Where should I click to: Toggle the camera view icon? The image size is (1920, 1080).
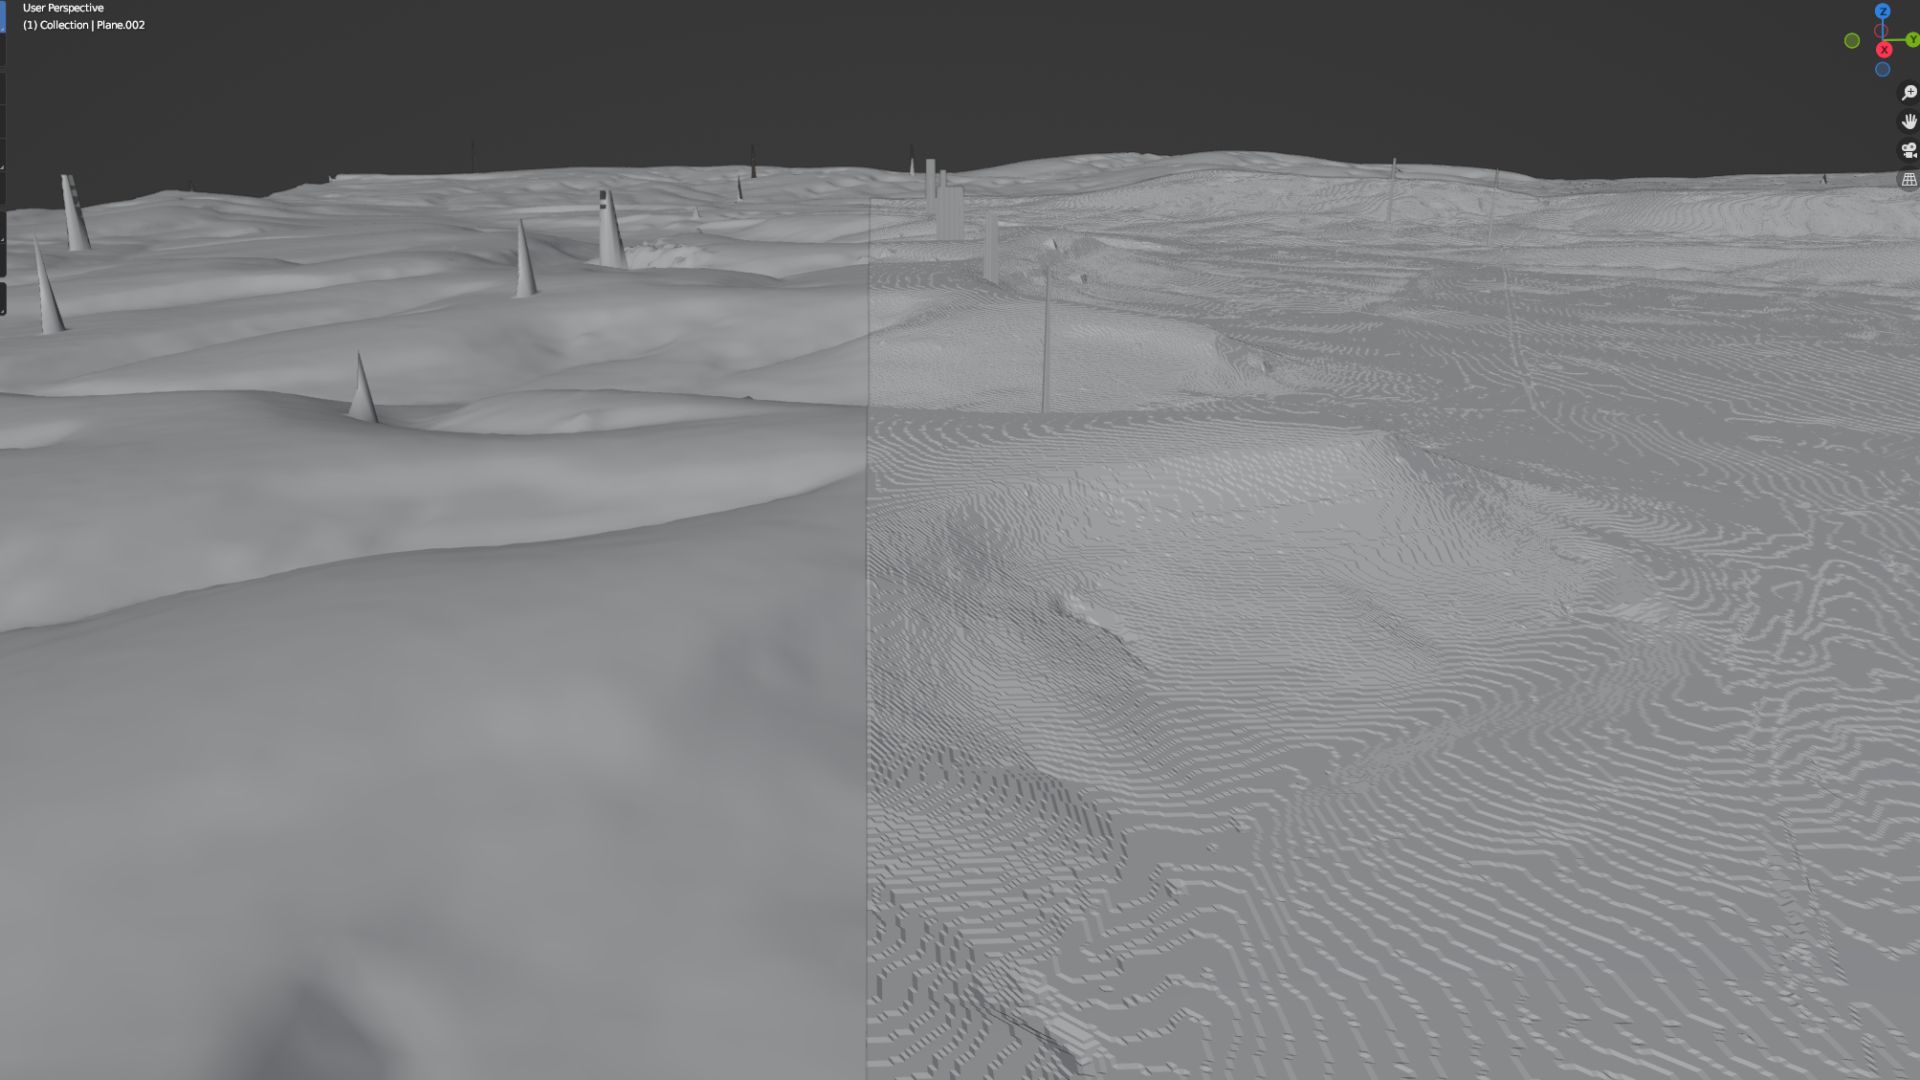click(1909, 151)
